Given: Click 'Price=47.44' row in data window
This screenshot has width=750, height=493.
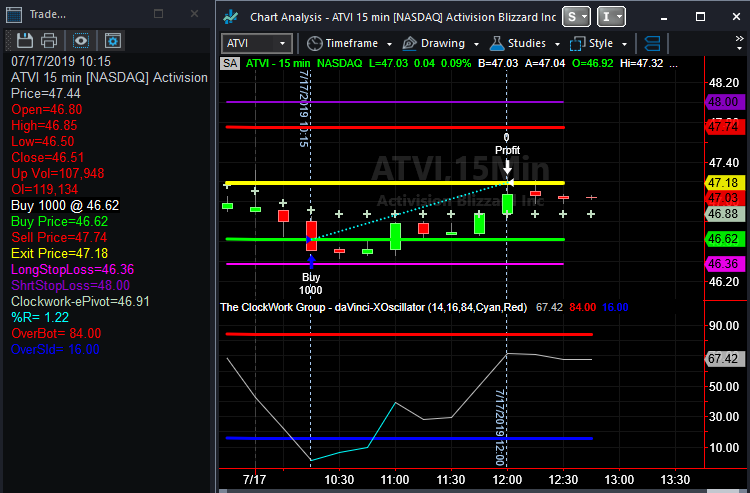Looking at the screenshot, I should coord(46,93).
